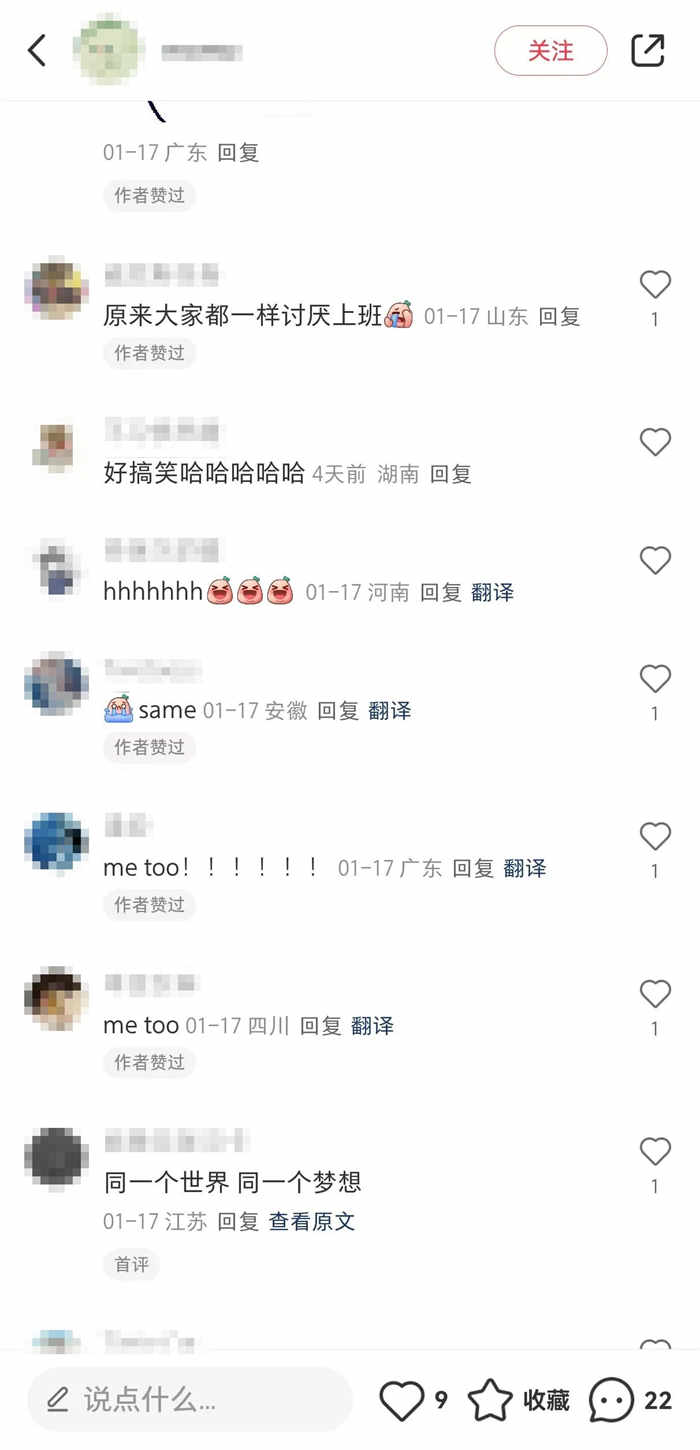The width and height of the screenshot is (700, 1450).
Task: Open the 说点什么 comment input field
Action: [x=190, y=1399]
